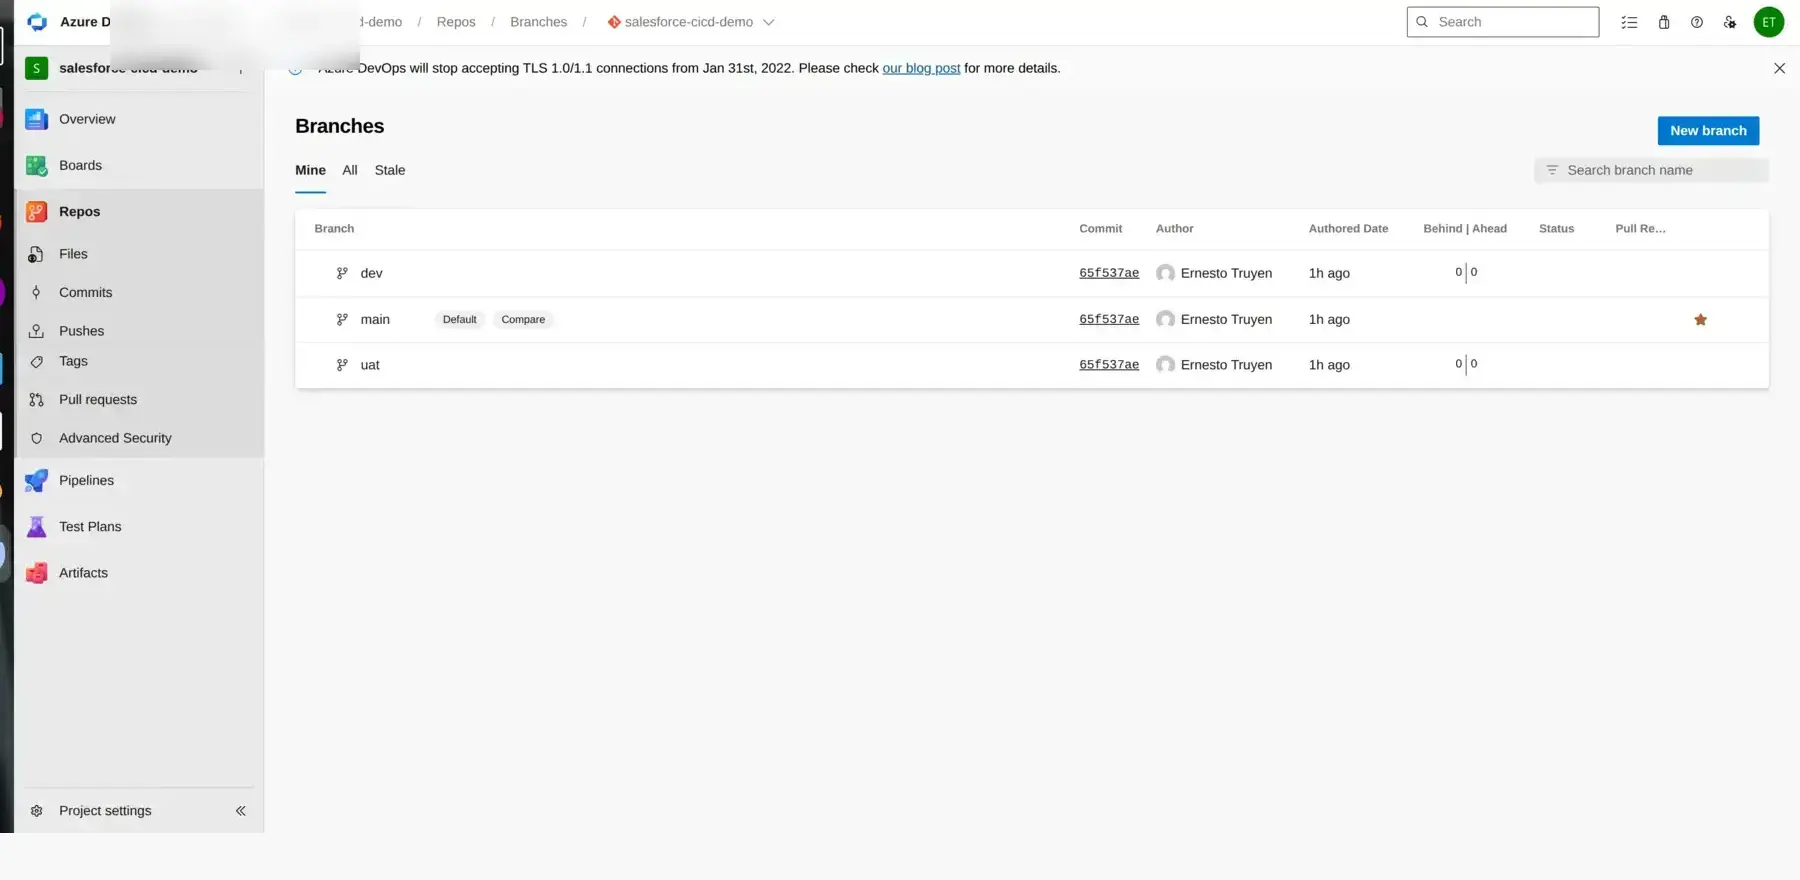The width and height of the screenshot is (1800, 880).
Task: Open Project settings gear
Action: pyautogui.click(x=37, y=811)
